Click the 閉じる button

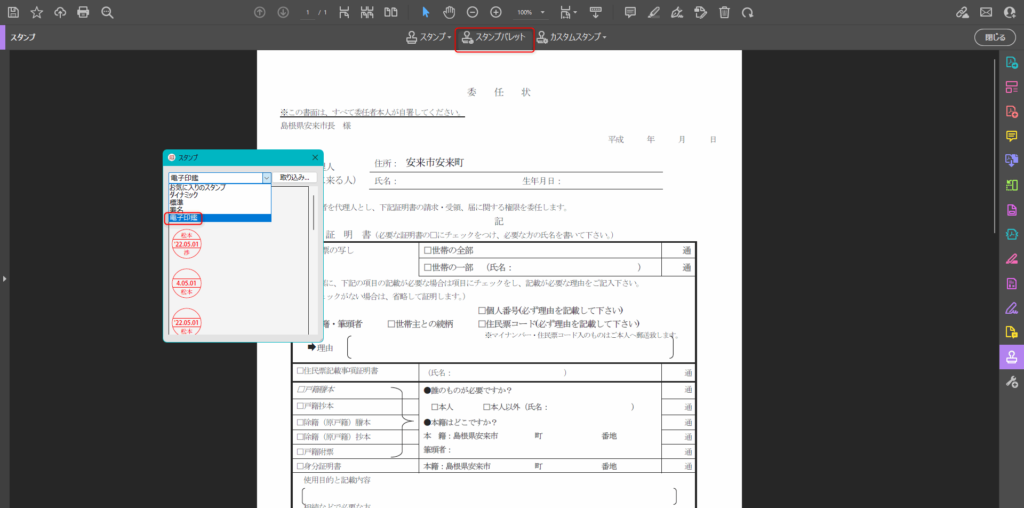pos(995,37)
